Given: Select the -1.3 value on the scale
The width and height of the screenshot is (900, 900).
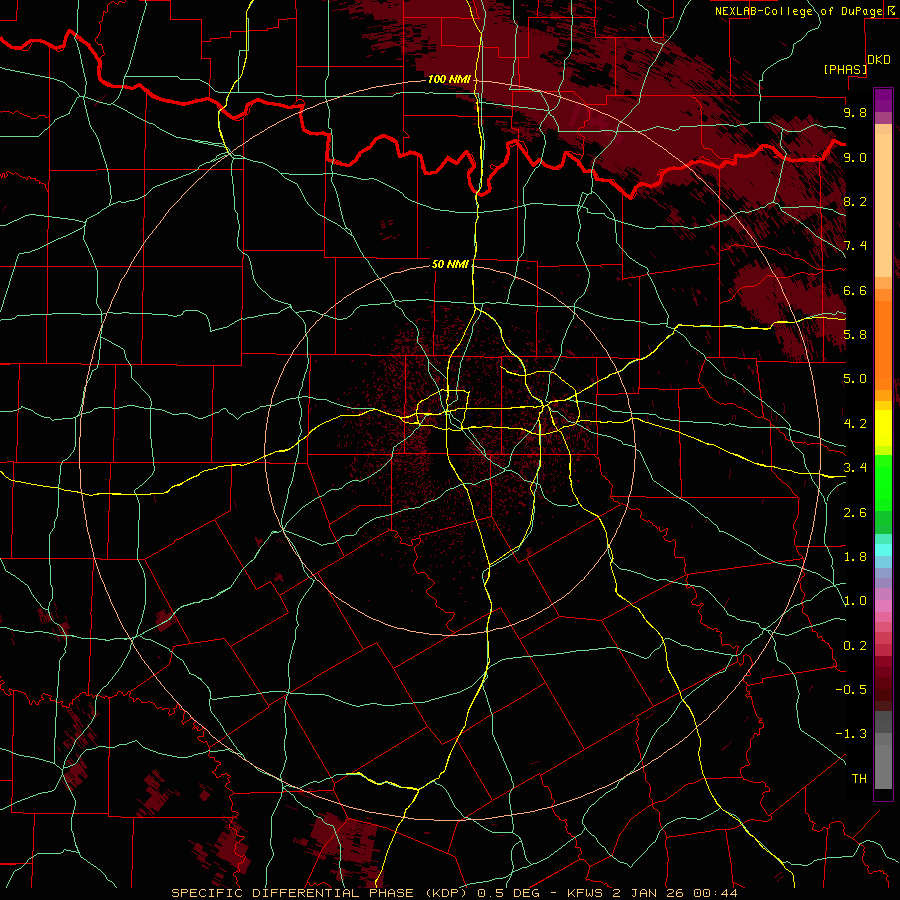Looking at the screenshot, I should pyautogui.click(x=851, y=734).
